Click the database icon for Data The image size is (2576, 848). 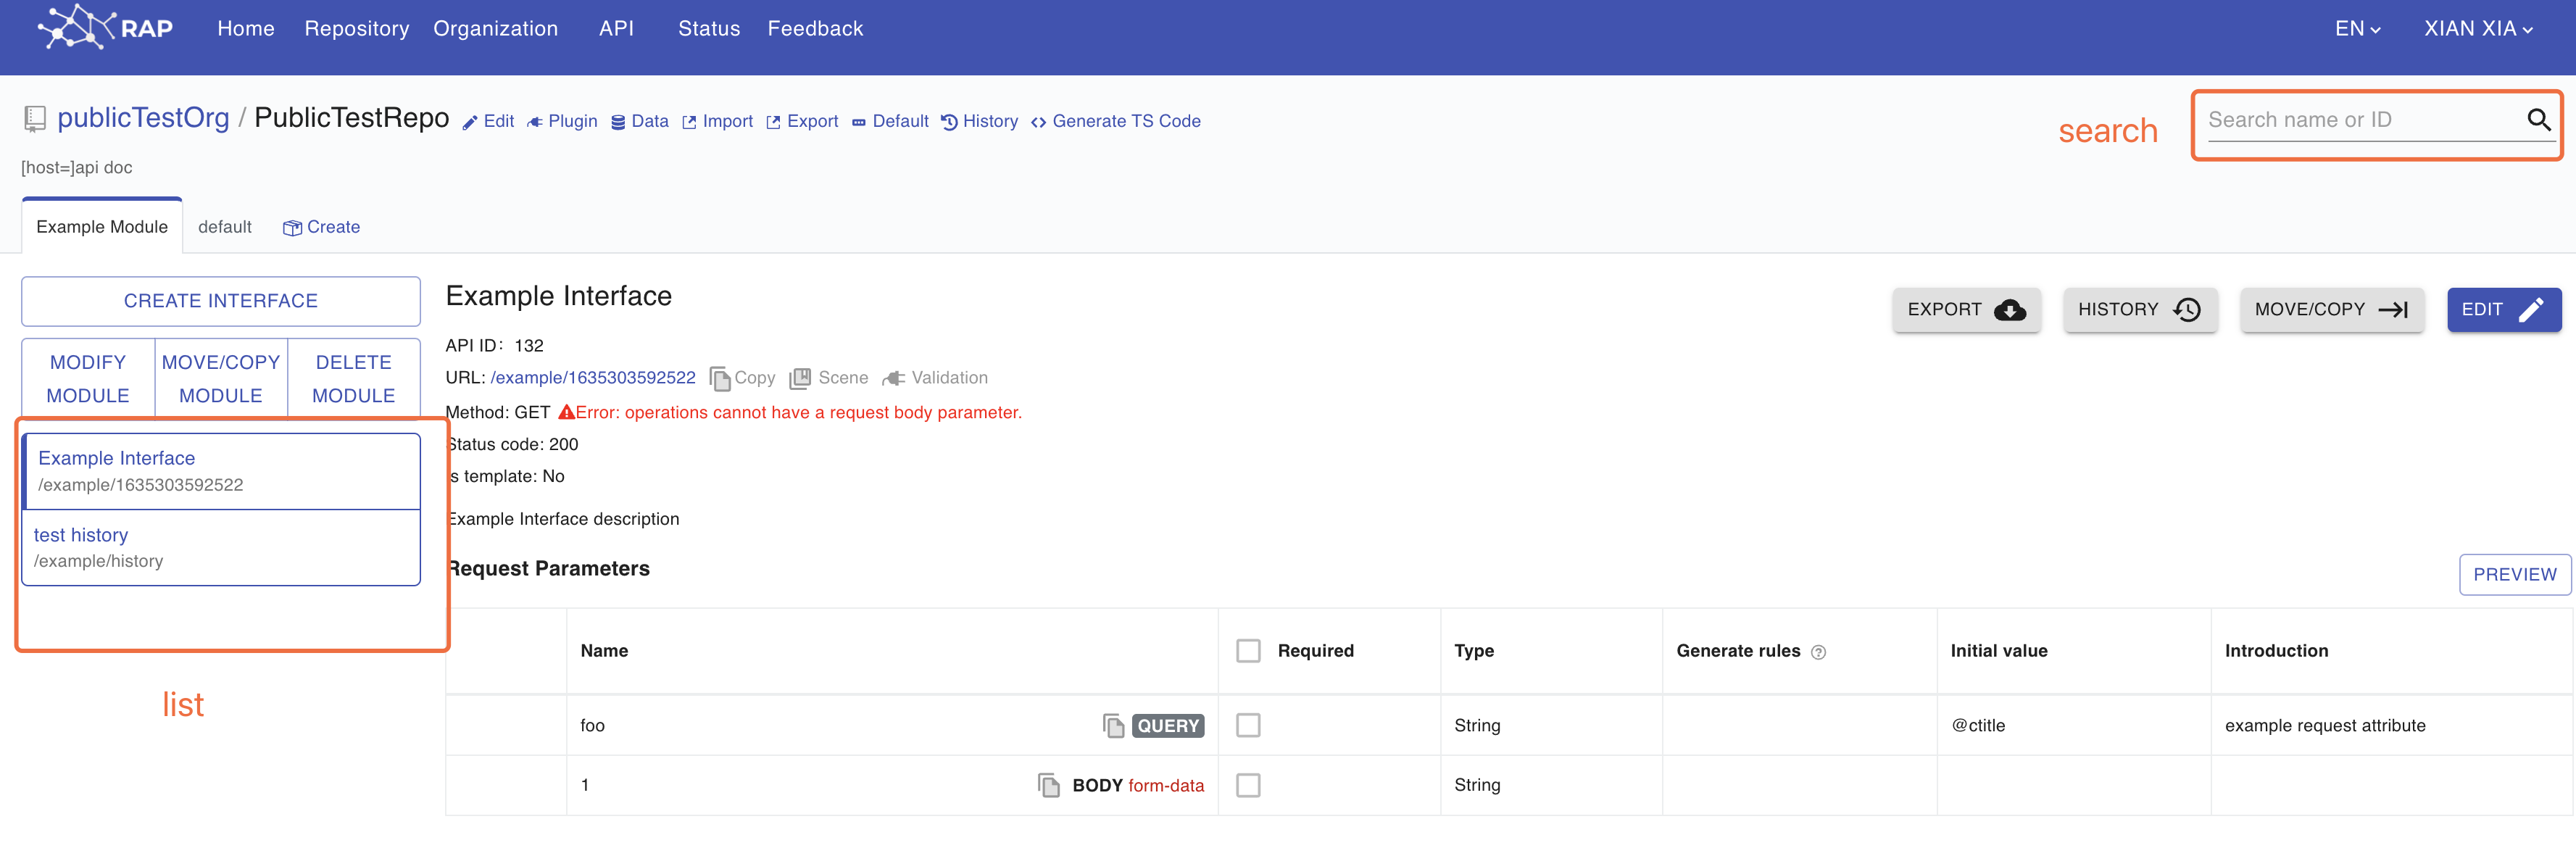[618, 122]
